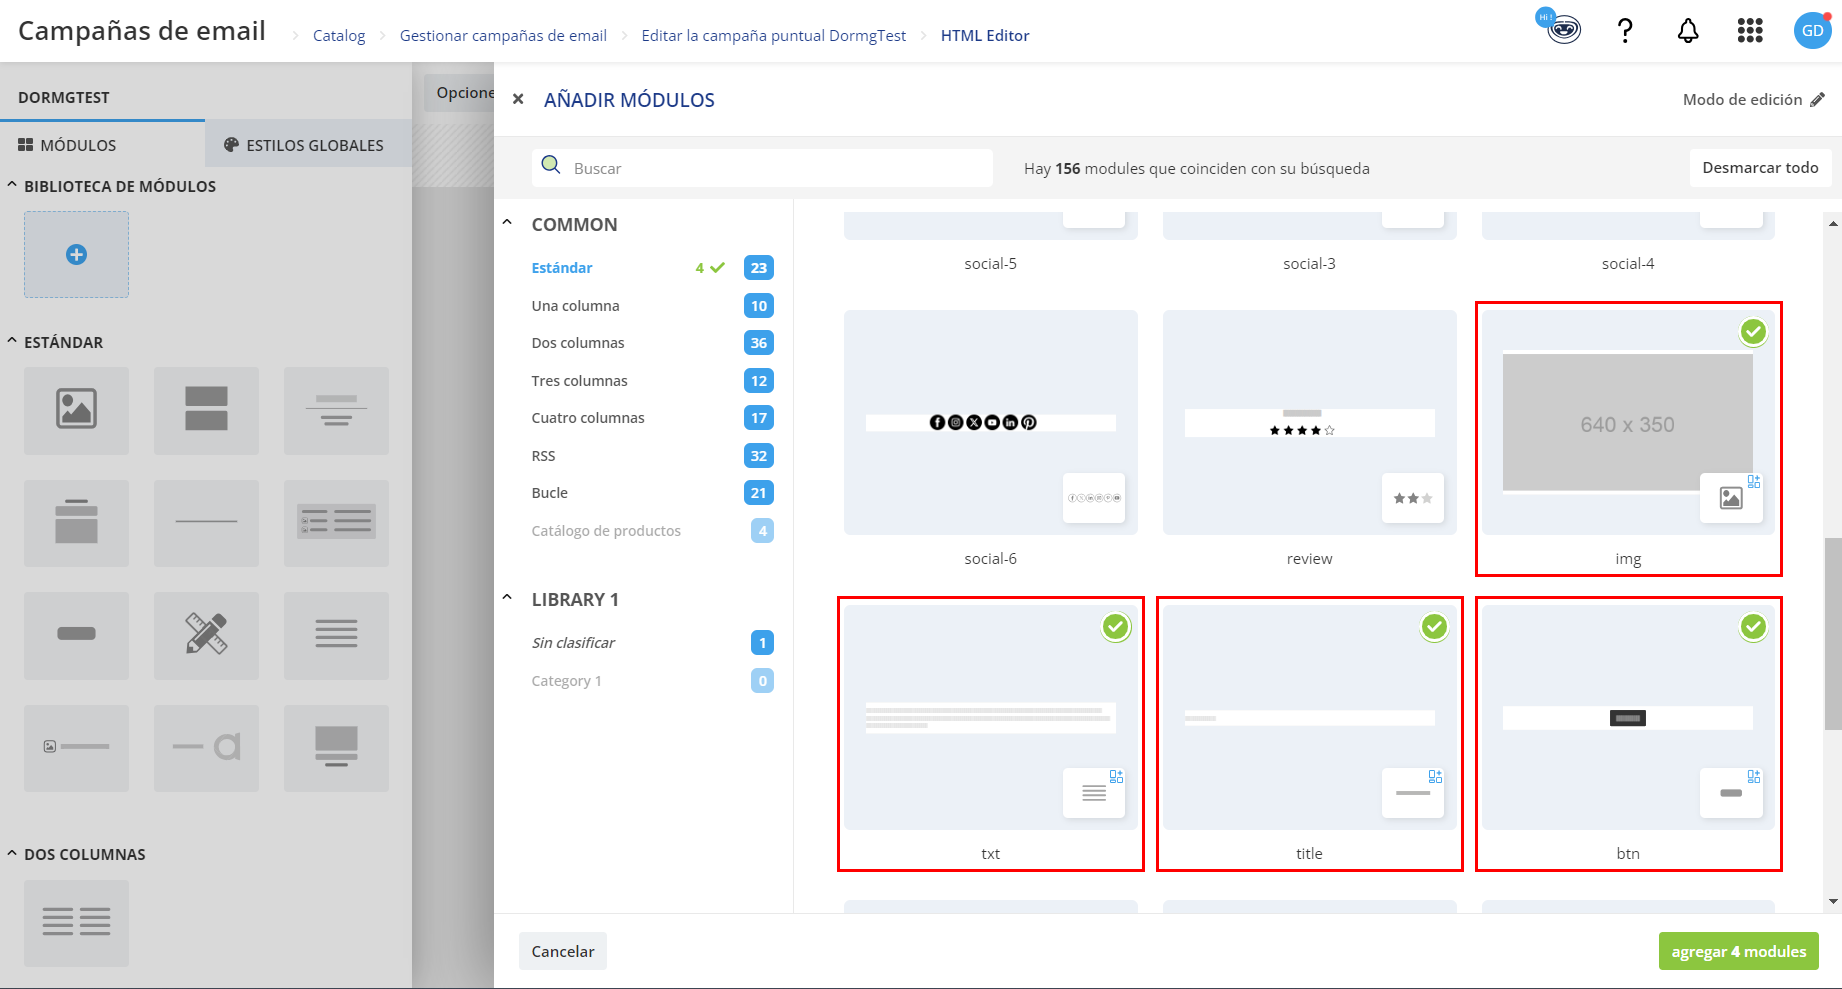The width and height of the screenshot is (1842, 989).
Task: Go to Editar la campaña puntual DormgTest
Action: pyautogui.click(x=773, y=35)
